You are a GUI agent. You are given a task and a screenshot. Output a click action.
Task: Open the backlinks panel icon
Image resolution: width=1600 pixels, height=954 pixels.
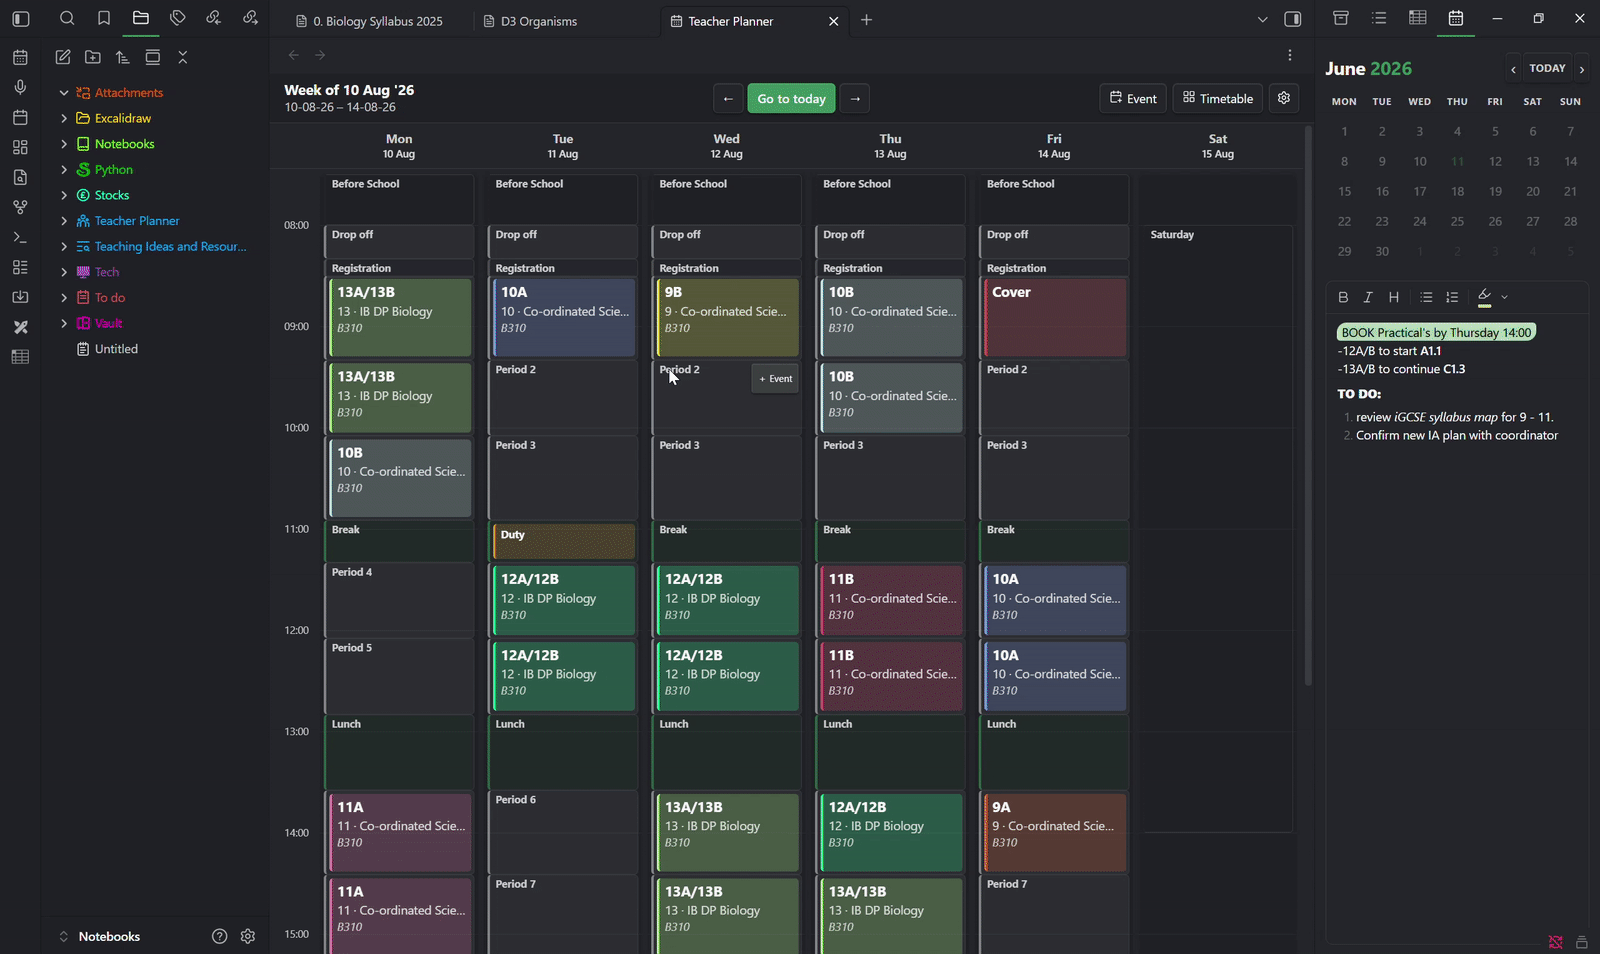214,18
